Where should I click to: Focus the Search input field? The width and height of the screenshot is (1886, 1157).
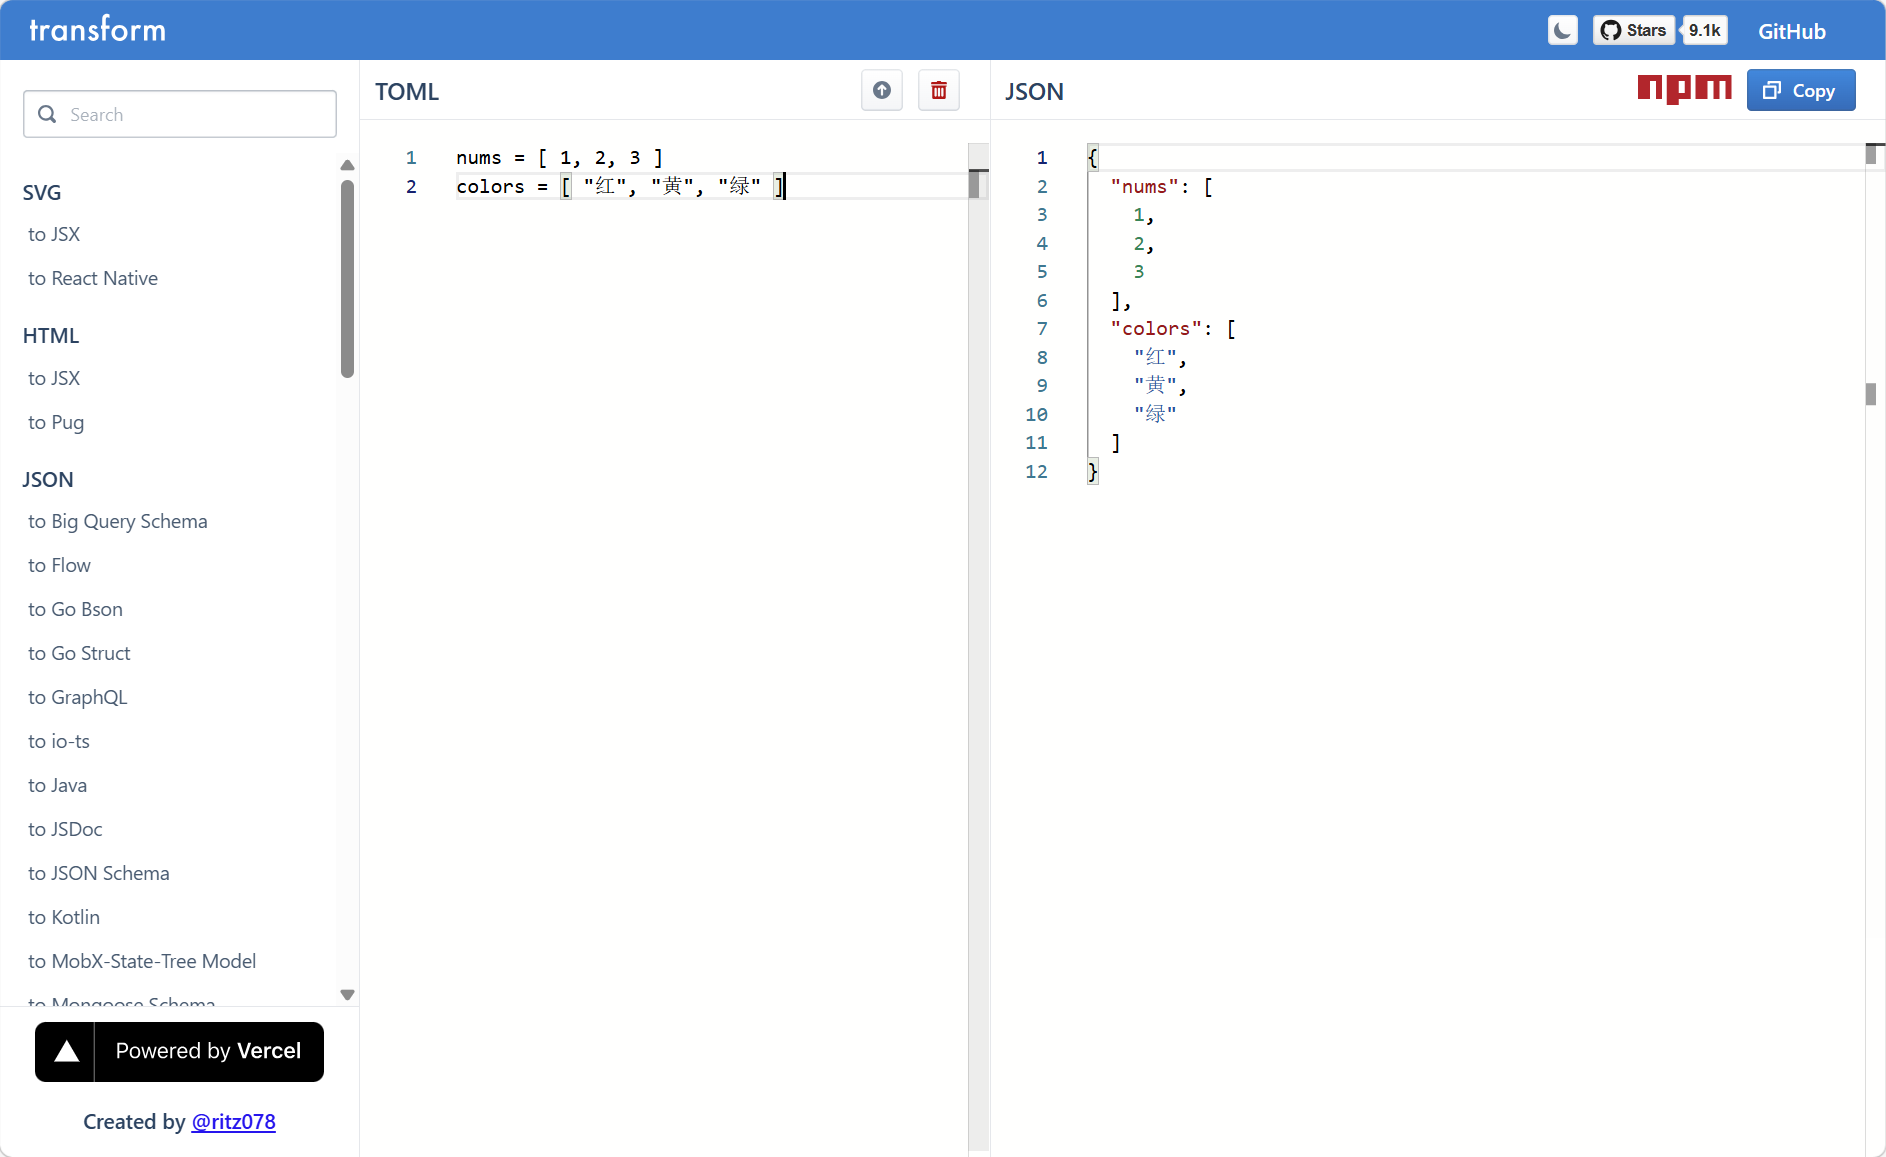[180, 115]
